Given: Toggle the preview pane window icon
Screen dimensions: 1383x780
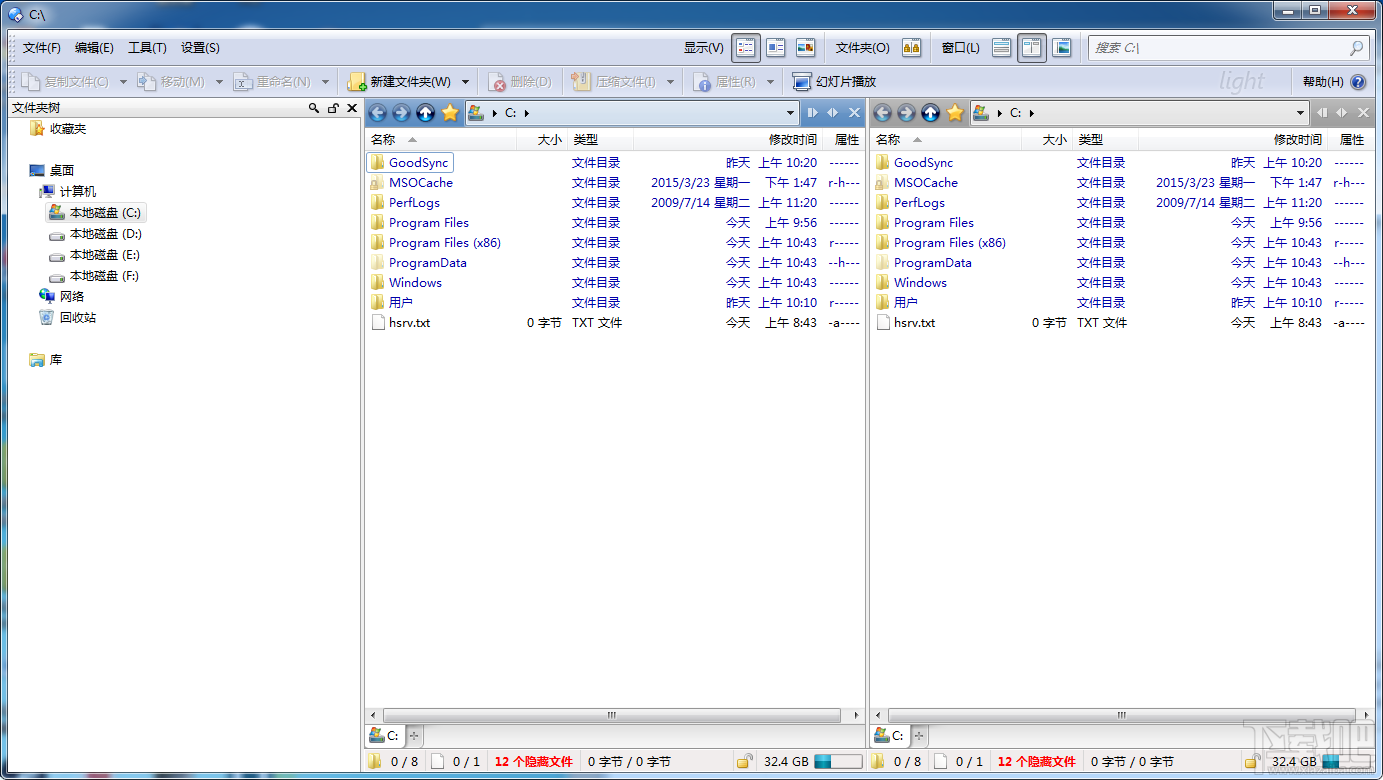Looking at the screenshot, I should coord(1062,47).
